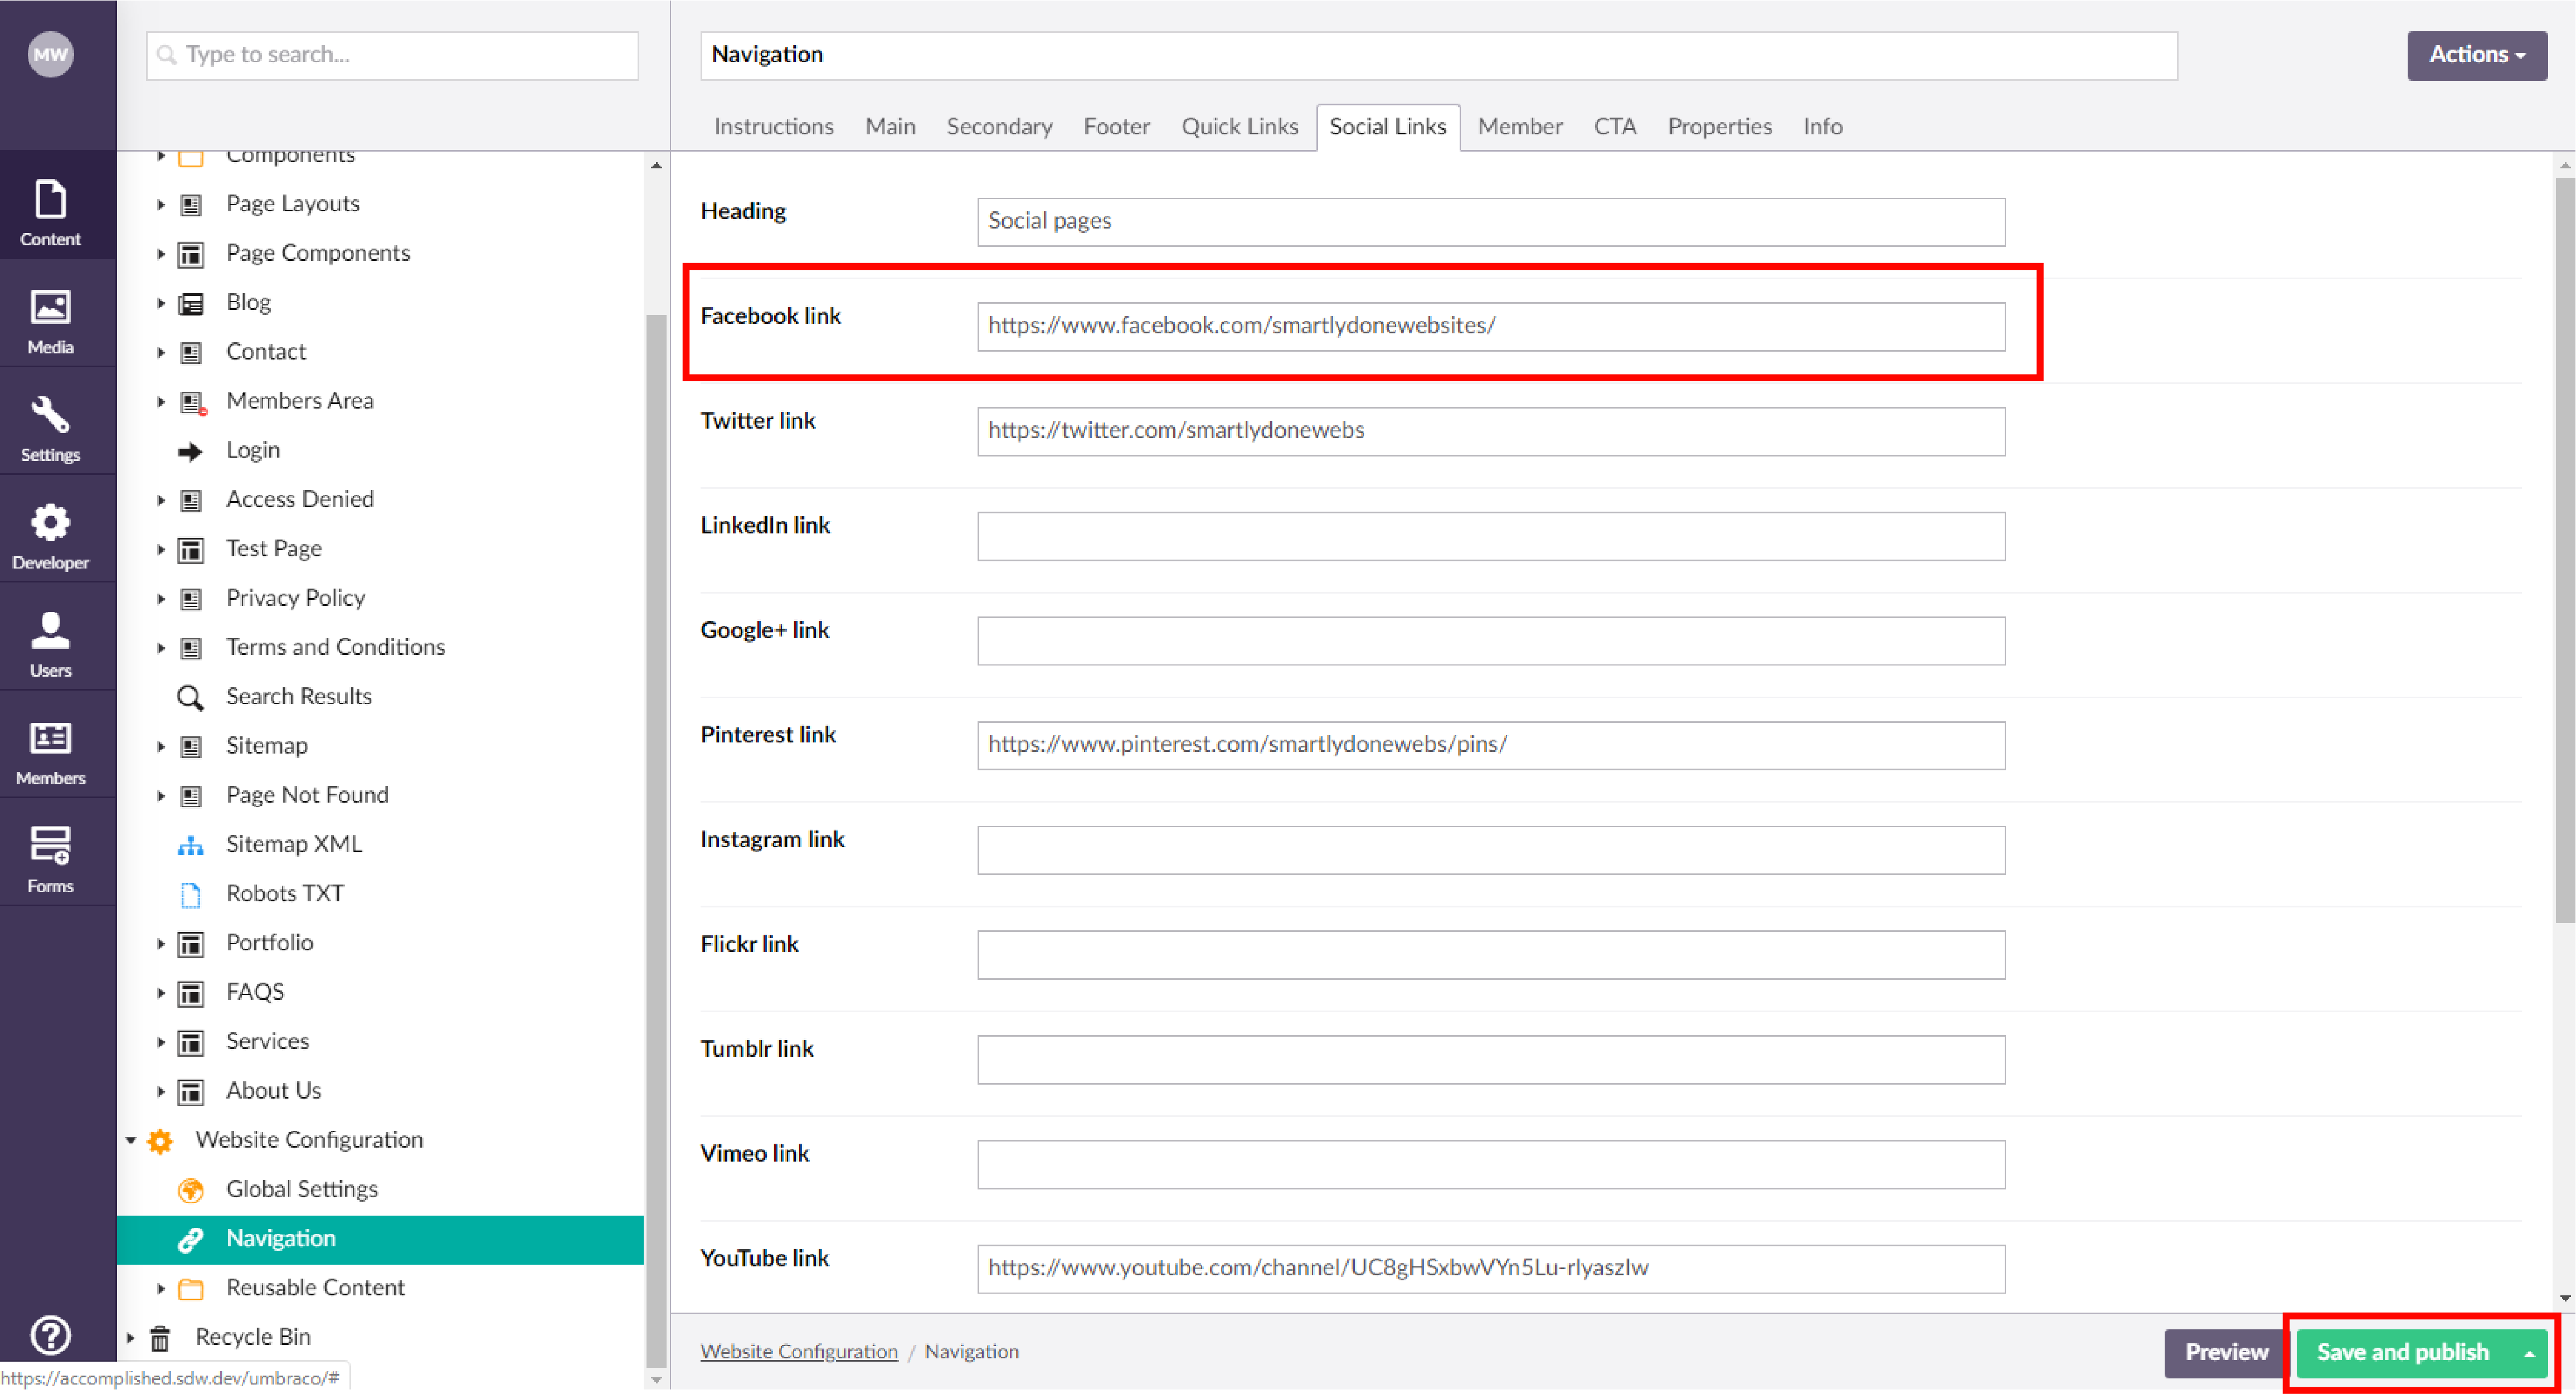Screen dimensions: 2576x1394
Task: Click the Portfolio page icon
Action: pyautogui.click(x=190, y=944)
